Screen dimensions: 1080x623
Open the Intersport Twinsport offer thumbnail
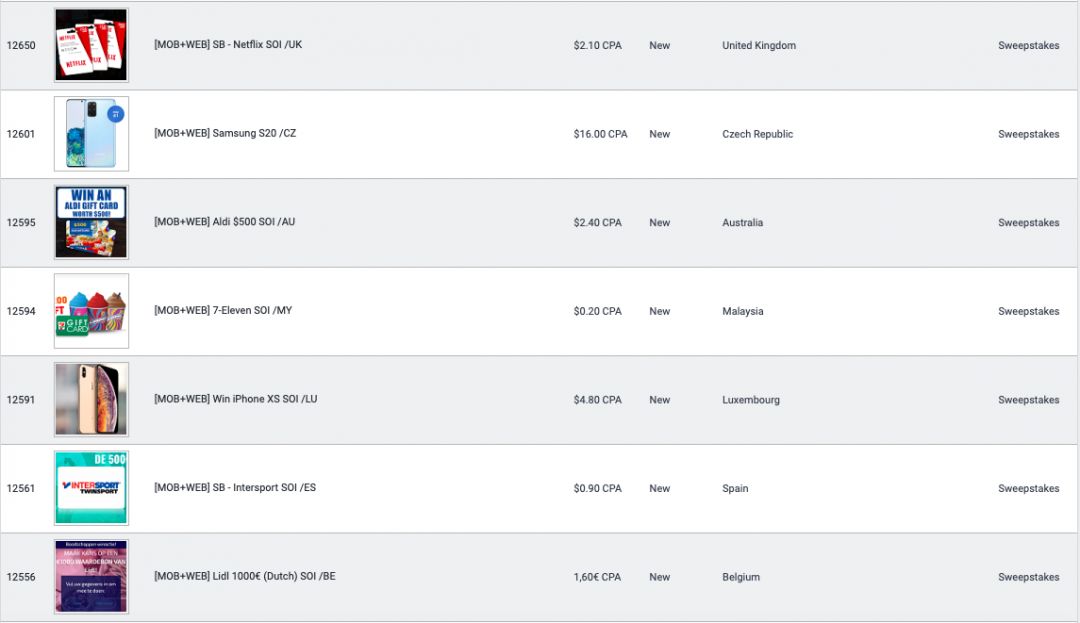coord(91,488)
